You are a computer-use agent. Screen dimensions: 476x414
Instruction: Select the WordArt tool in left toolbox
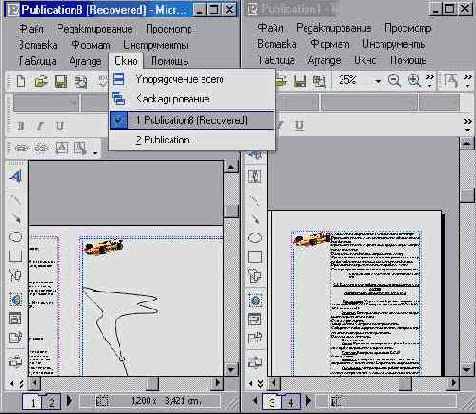coord(16,176)
